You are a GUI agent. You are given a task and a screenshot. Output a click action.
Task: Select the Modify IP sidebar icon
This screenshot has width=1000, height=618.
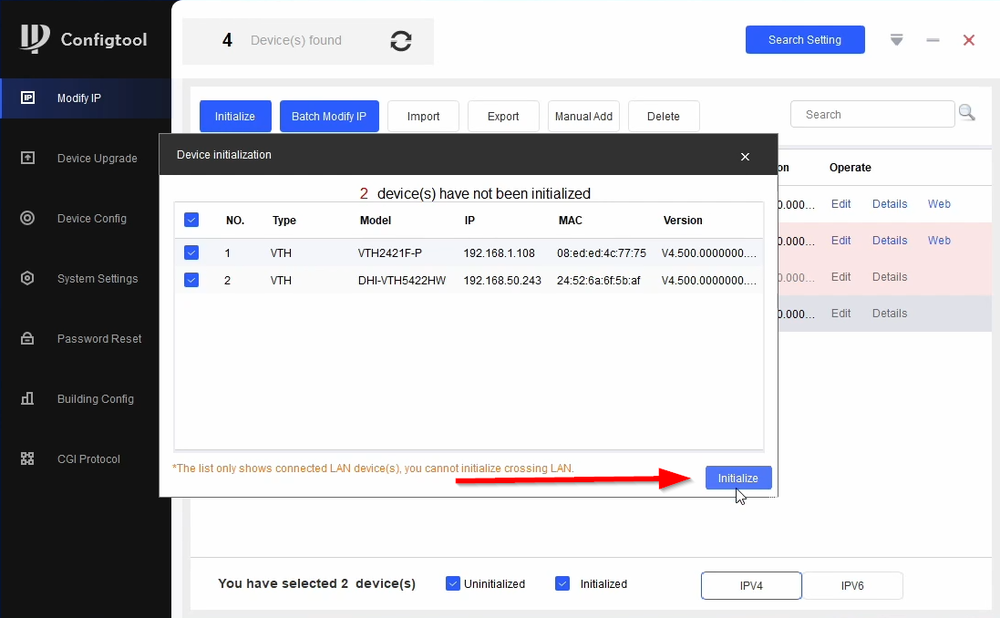[30, 98]
